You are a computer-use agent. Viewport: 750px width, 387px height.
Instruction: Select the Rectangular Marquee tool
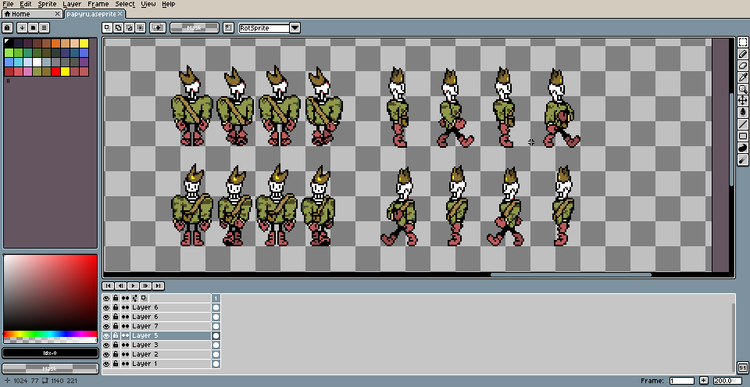743,42
